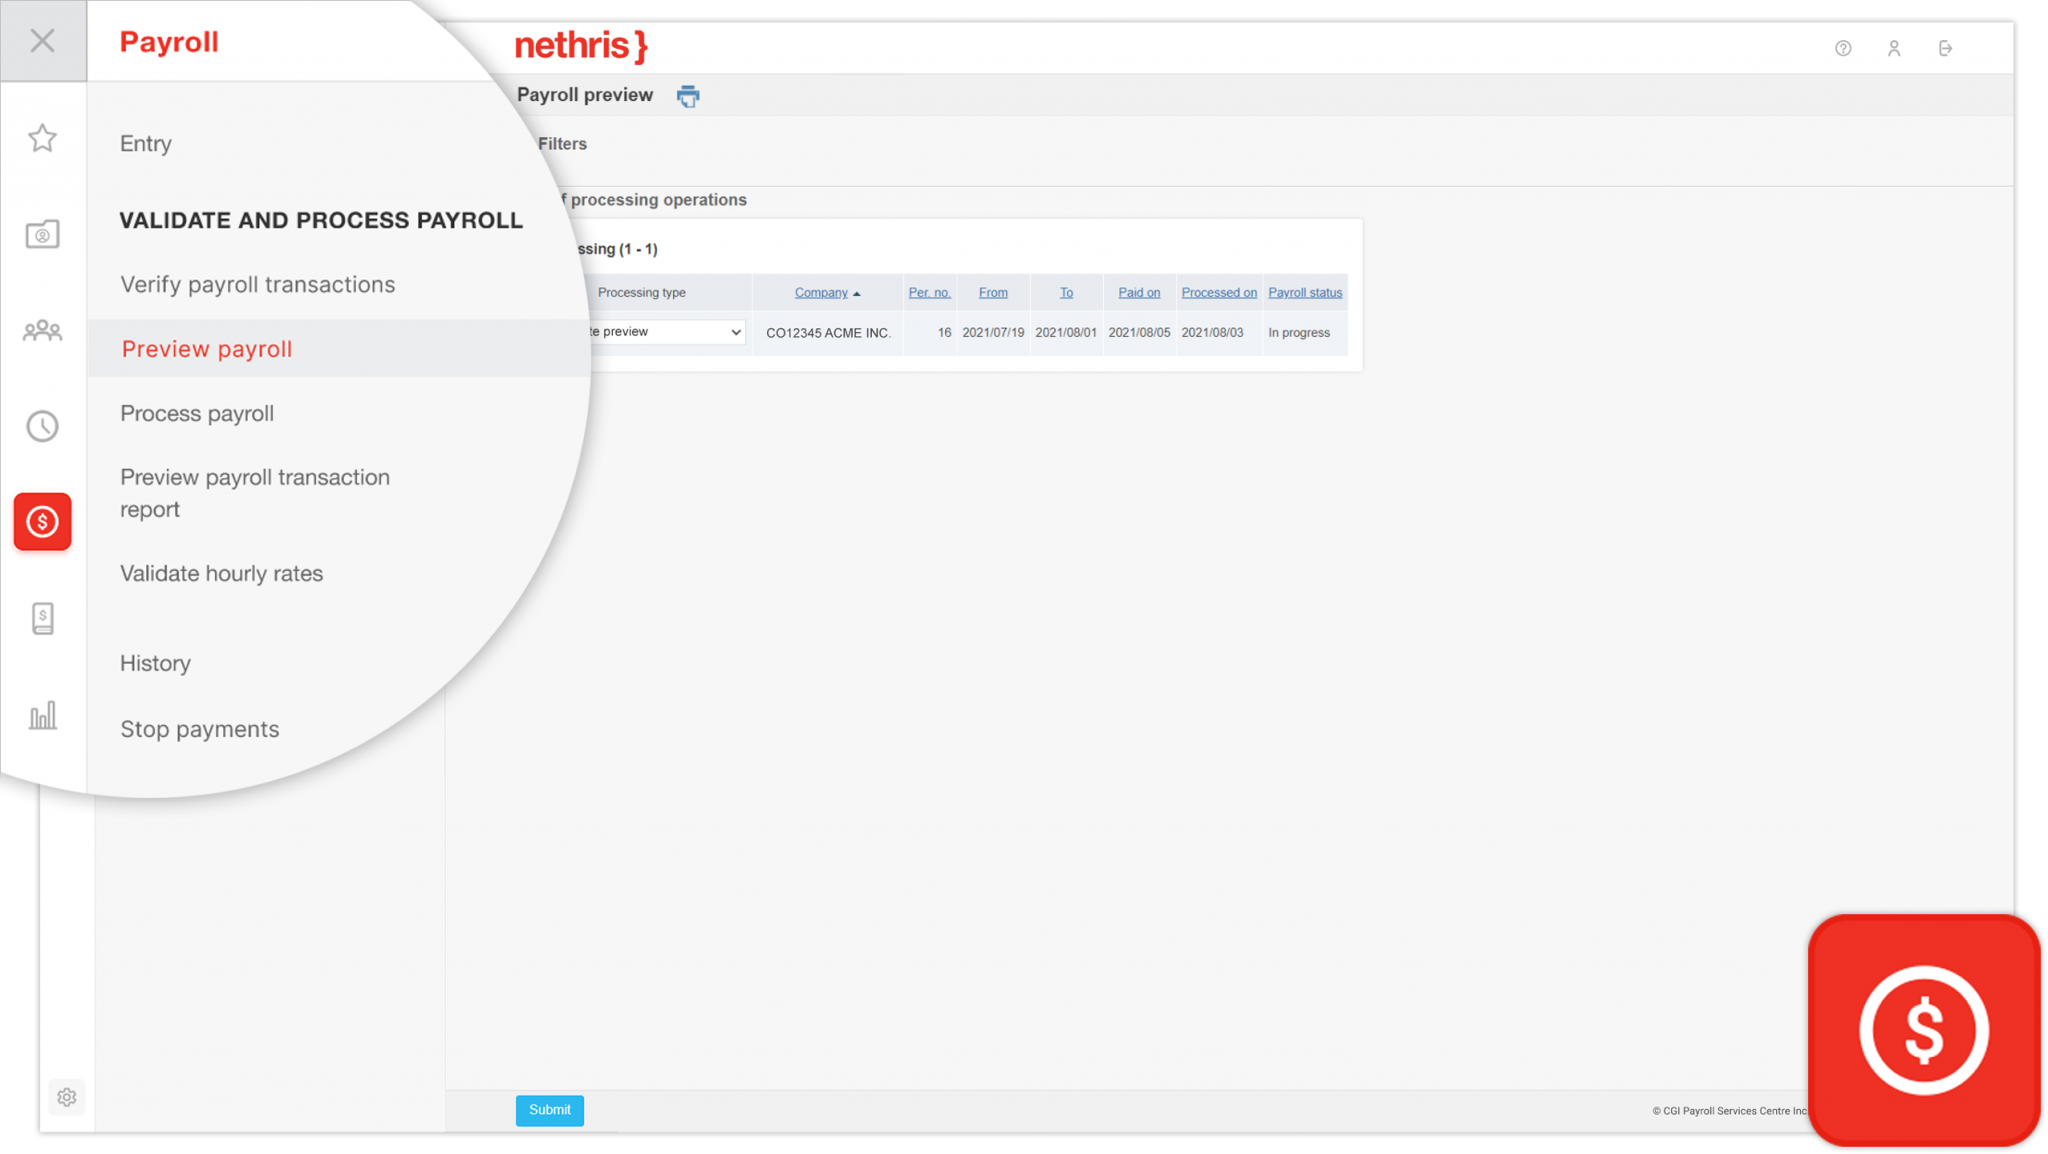Open the reports bar chart icon

point(42,714)
